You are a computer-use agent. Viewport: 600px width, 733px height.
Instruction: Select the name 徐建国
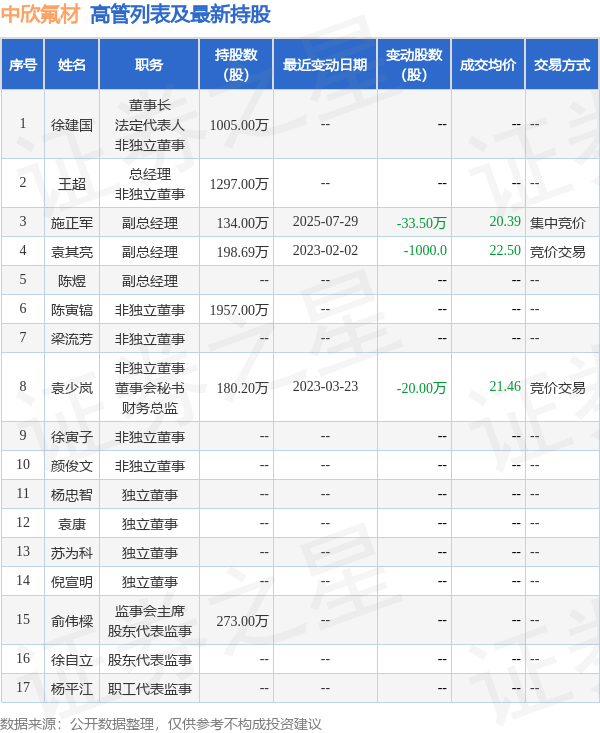point(72,125)
